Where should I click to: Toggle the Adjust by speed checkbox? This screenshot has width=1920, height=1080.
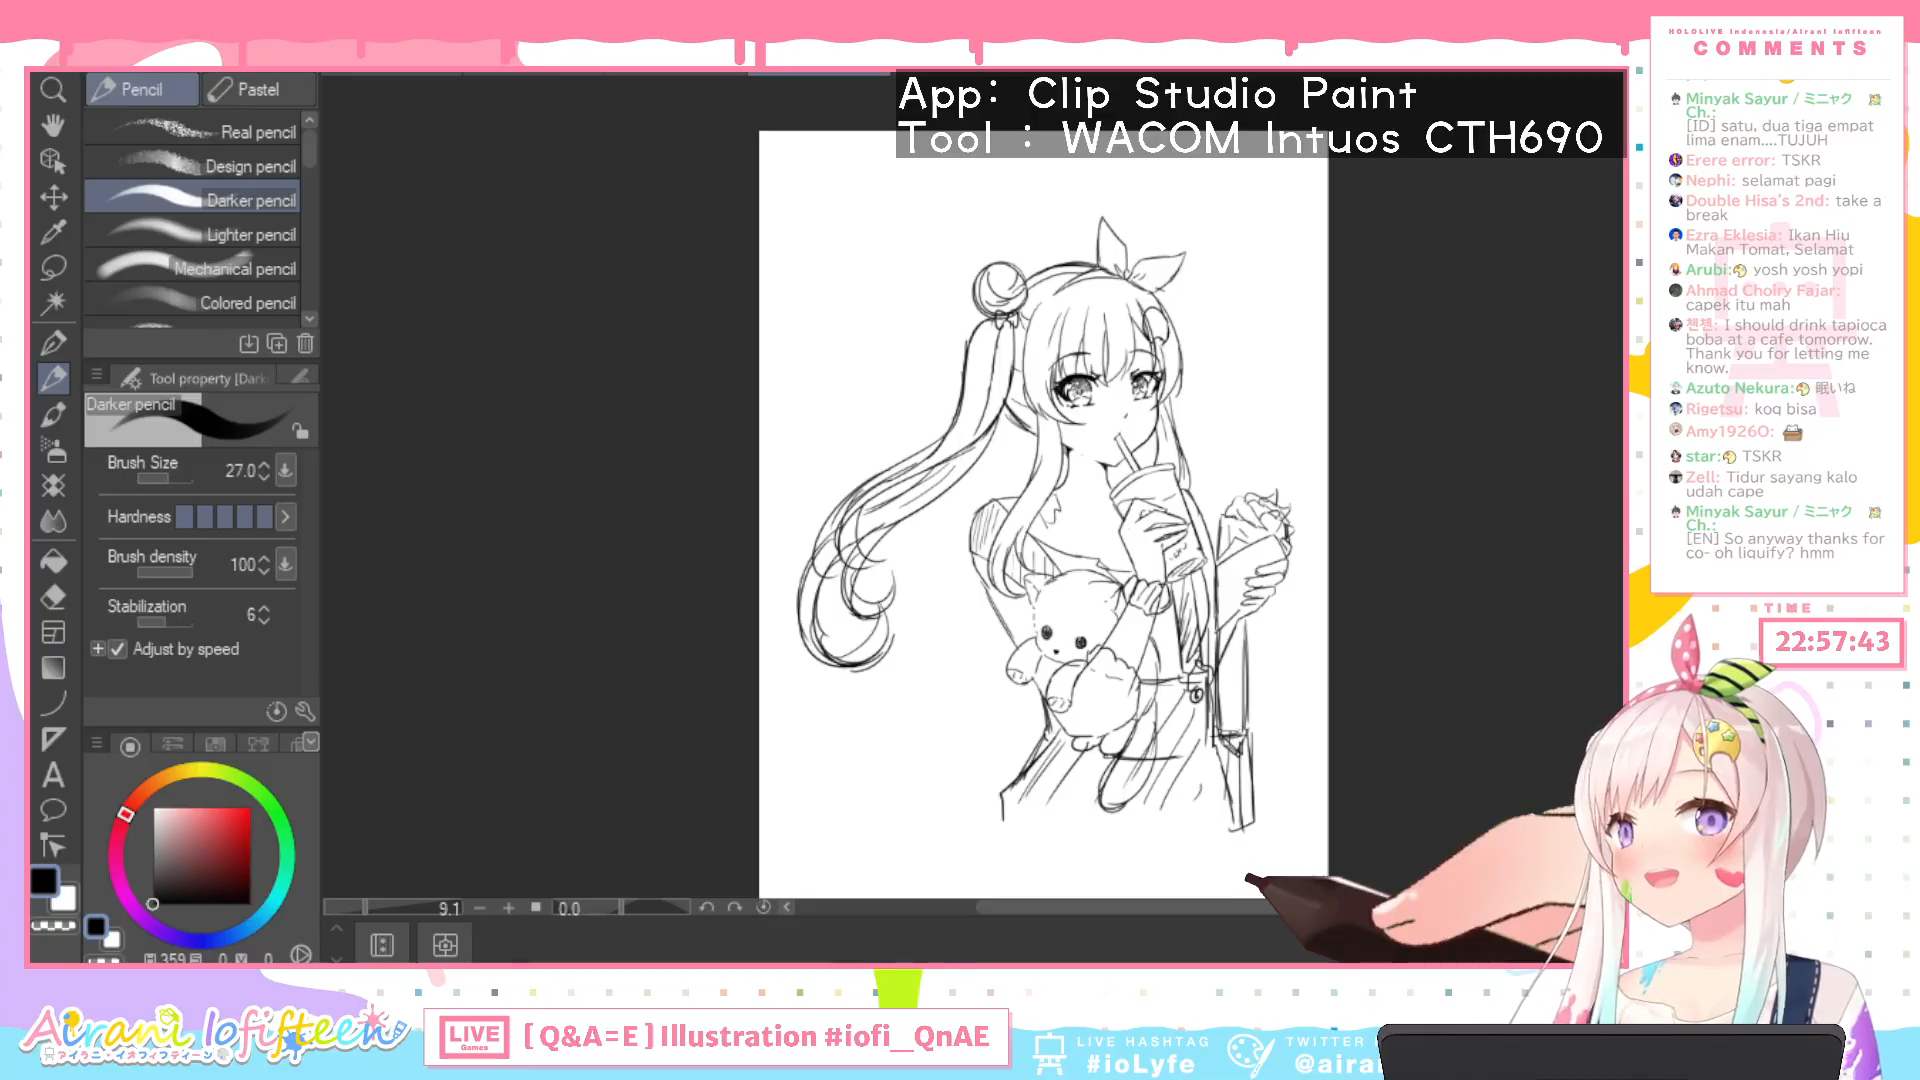pyautogui.click(x=118, y=649)
